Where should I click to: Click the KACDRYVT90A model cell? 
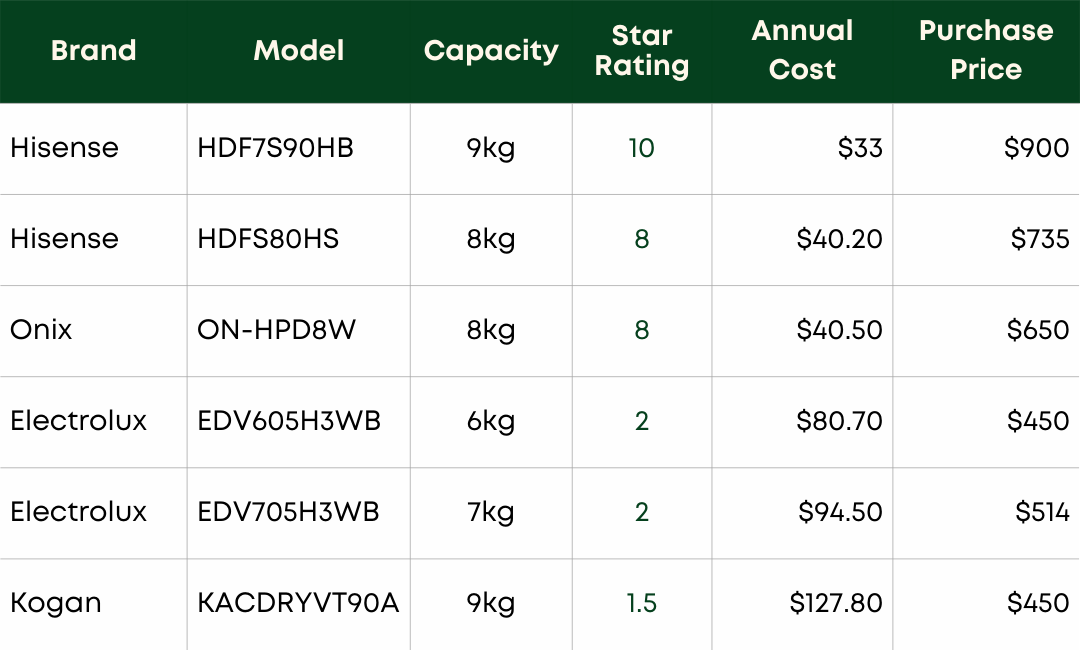(298, 603)
